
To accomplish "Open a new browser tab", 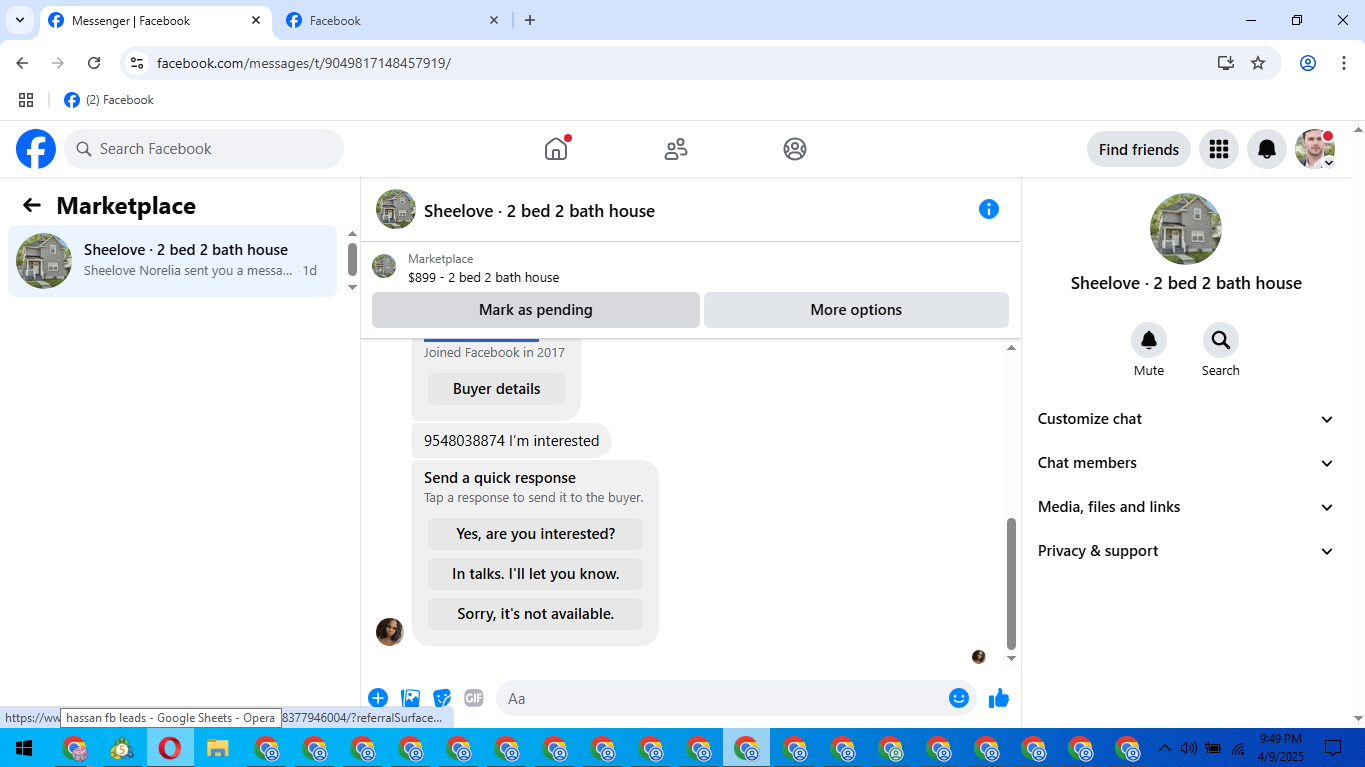I will (530, 20).
